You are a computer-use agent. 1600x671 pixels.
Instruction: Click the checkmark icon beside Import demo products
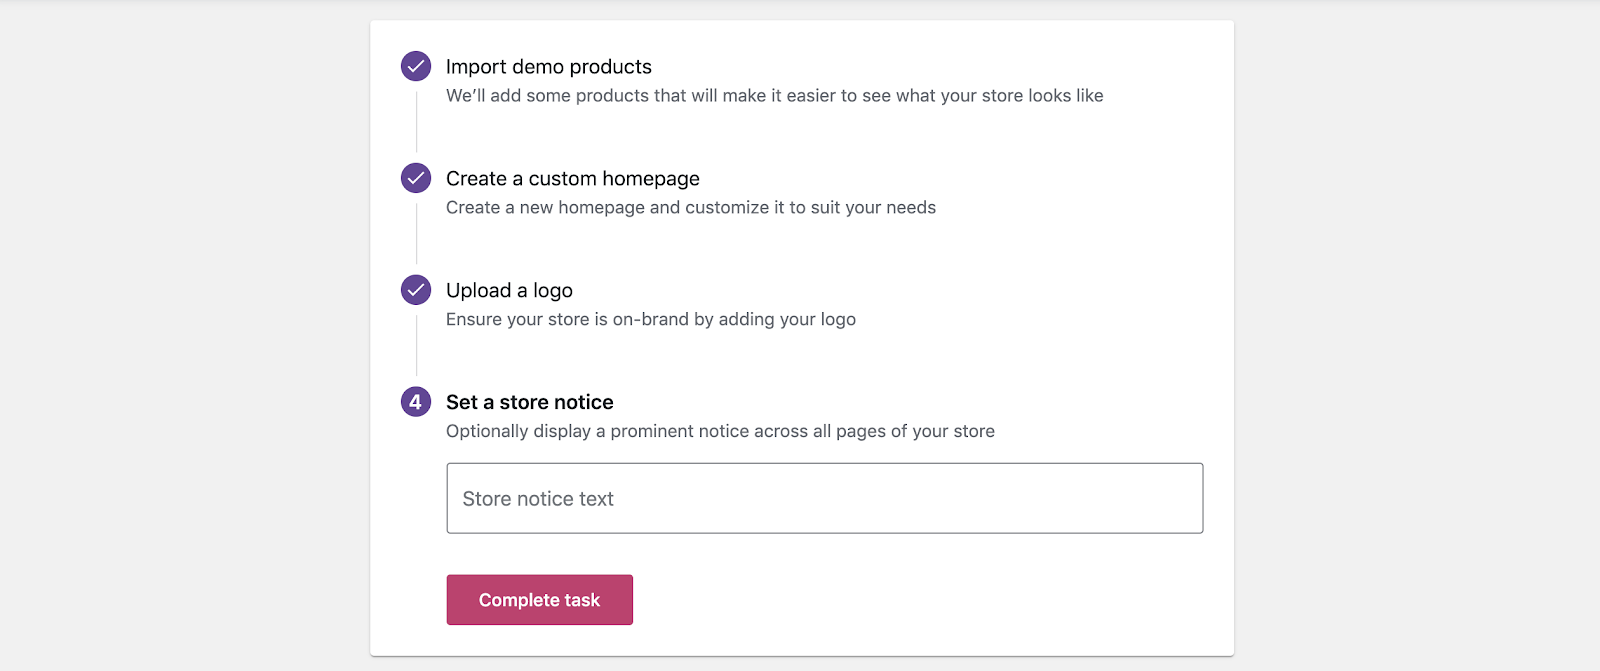pyautogui.click(x=416, y=66)
